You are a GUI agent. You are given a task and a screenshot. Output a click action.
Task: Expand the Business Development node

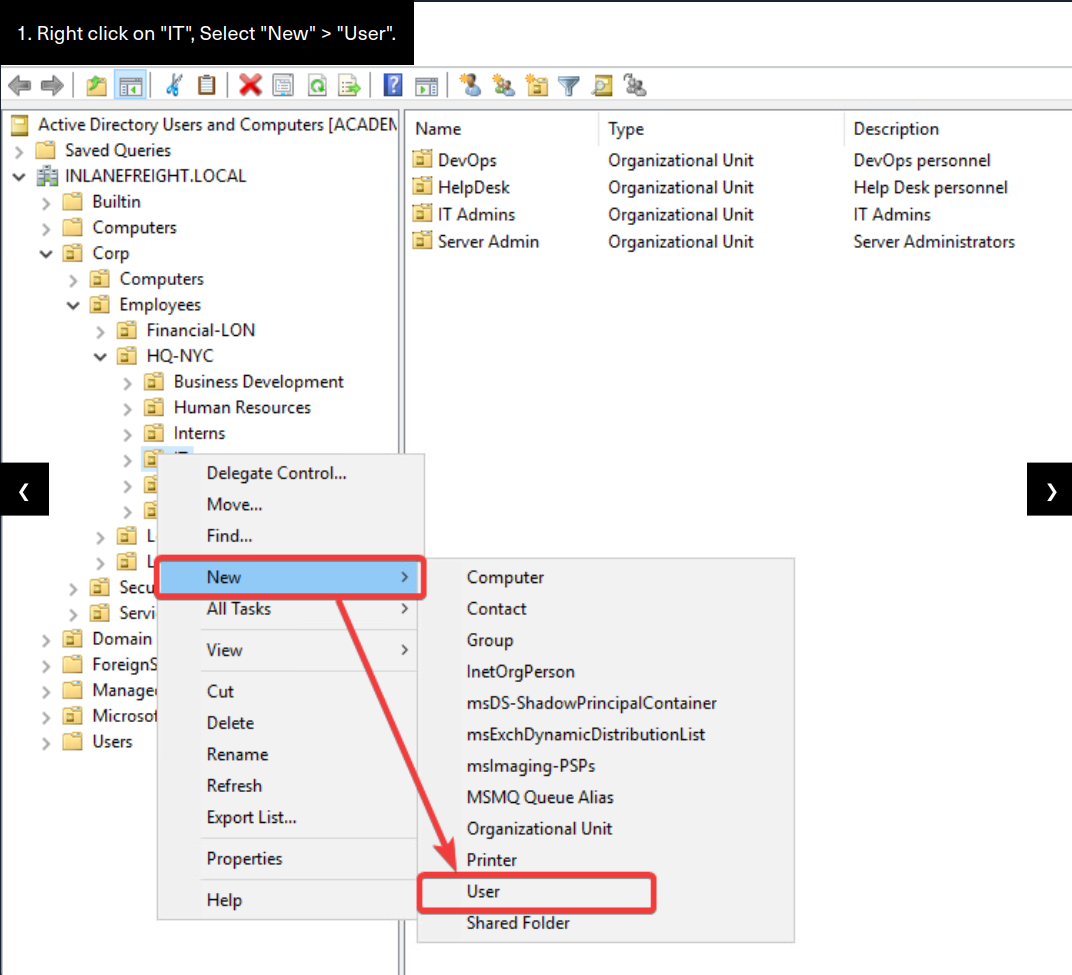point(127,383)
